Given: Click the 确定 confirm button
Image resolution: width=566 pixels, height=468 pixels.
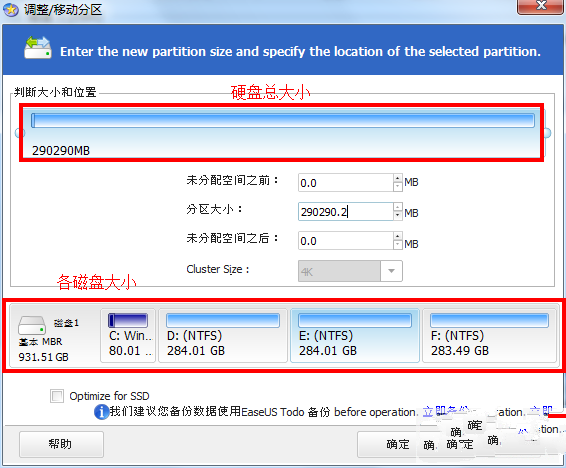Looking at the screenshot, I should 398,444.
